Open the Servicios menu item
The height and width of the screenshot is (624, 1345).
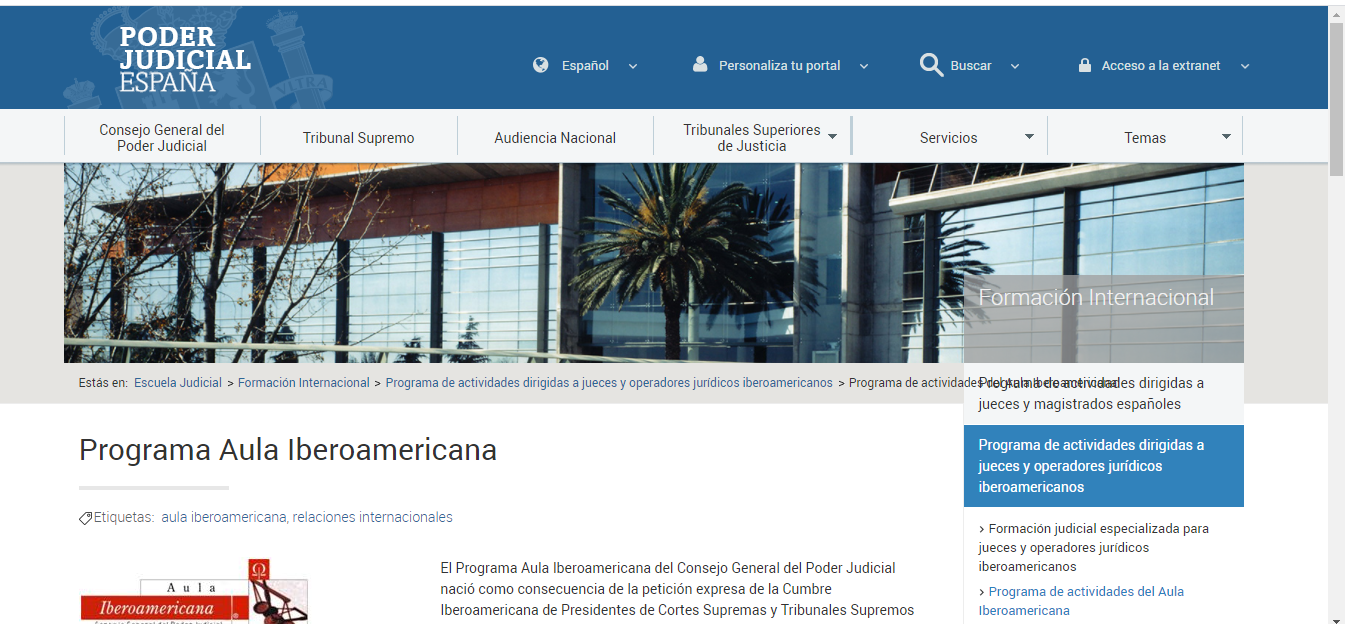tap(948, 138)
